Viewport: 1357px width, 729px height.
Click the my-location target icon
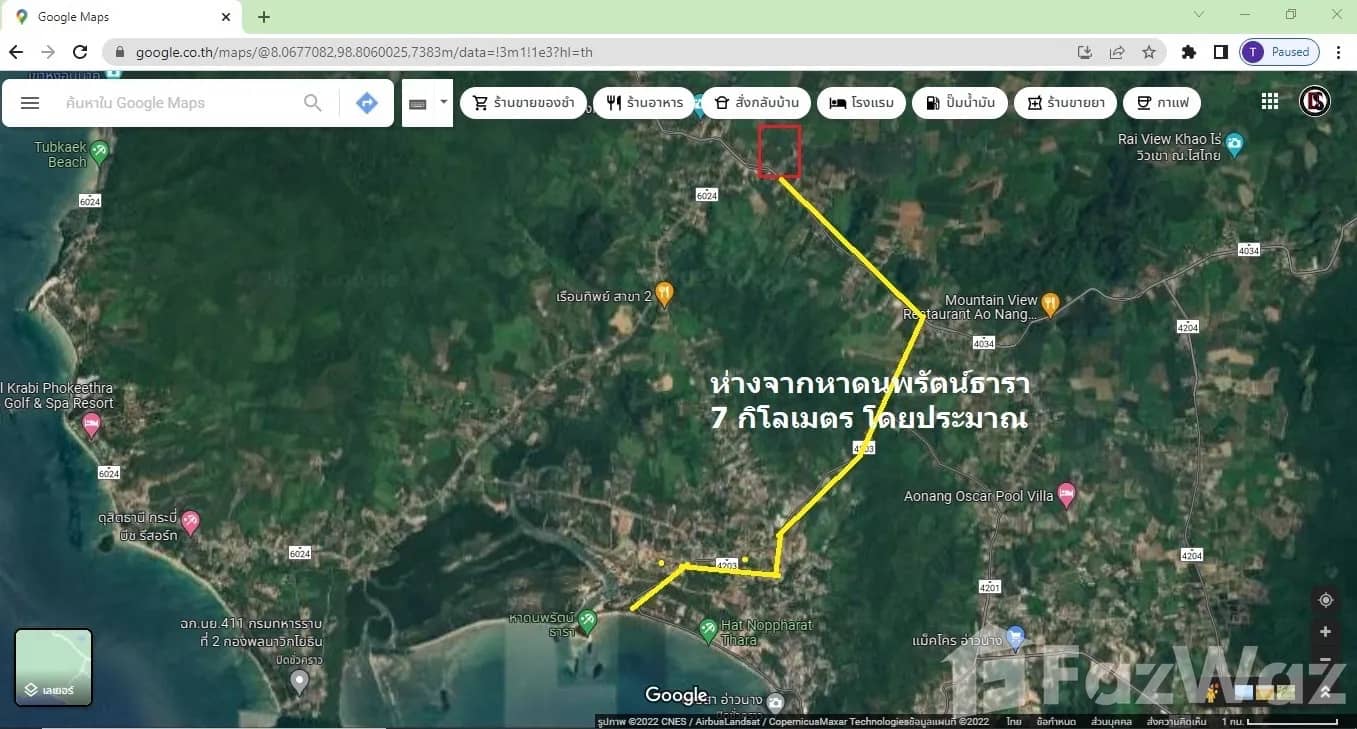(x=1325, y=600)
